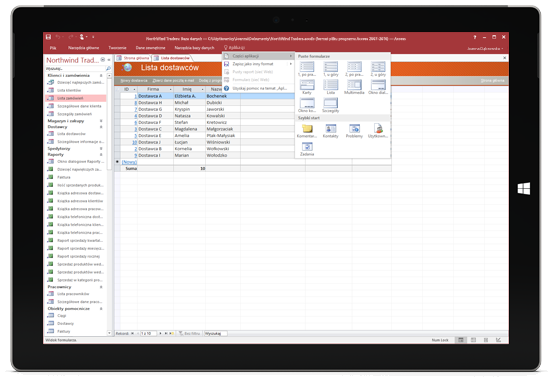The width and height of the screenshot is (554, 383).
Task: Switch to Design view via status bar icon
Action: click(x=498, y=340)
